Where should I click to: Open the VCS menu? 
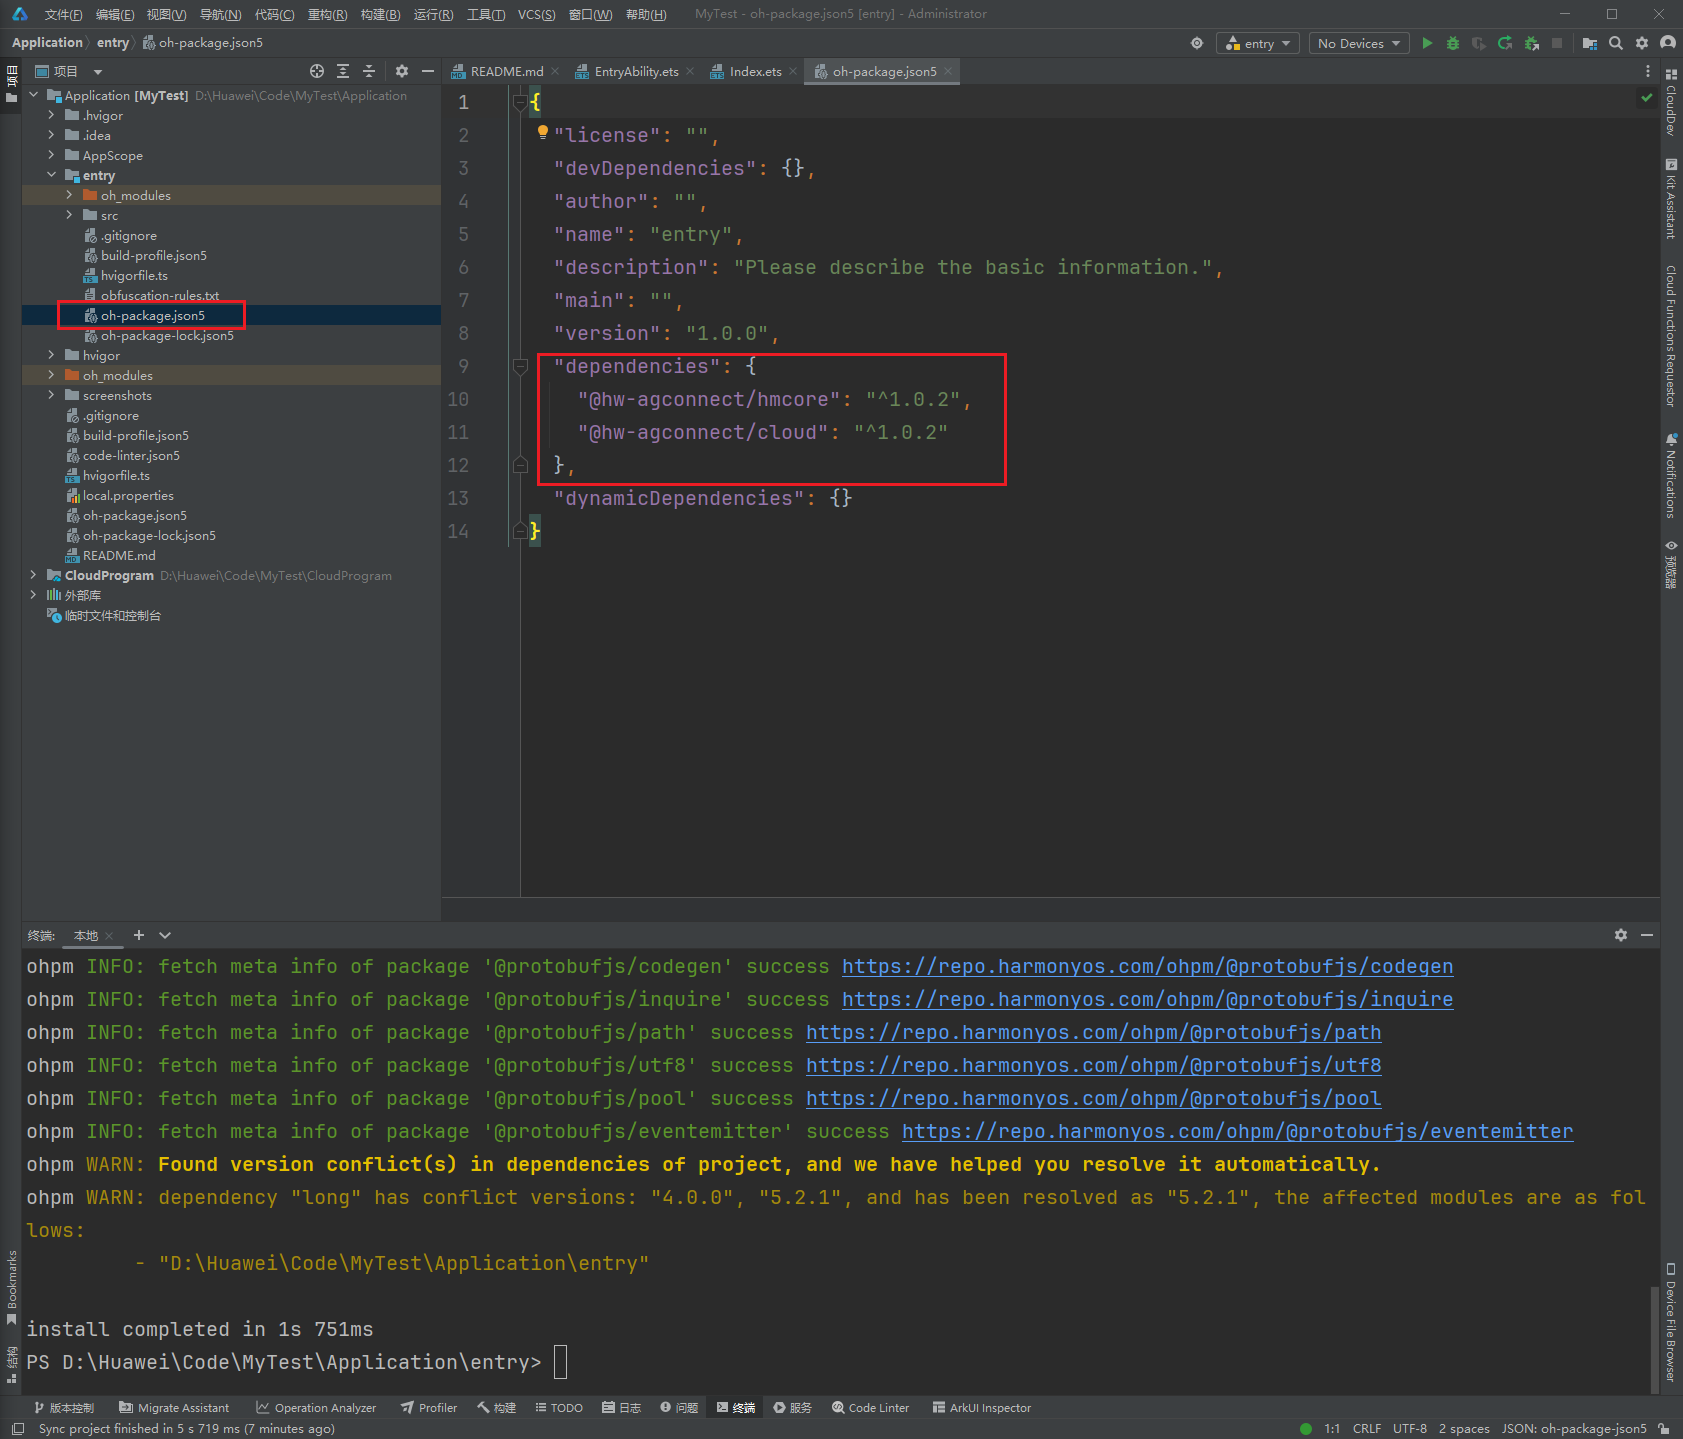pyautogui.click(x=536, y=14)
